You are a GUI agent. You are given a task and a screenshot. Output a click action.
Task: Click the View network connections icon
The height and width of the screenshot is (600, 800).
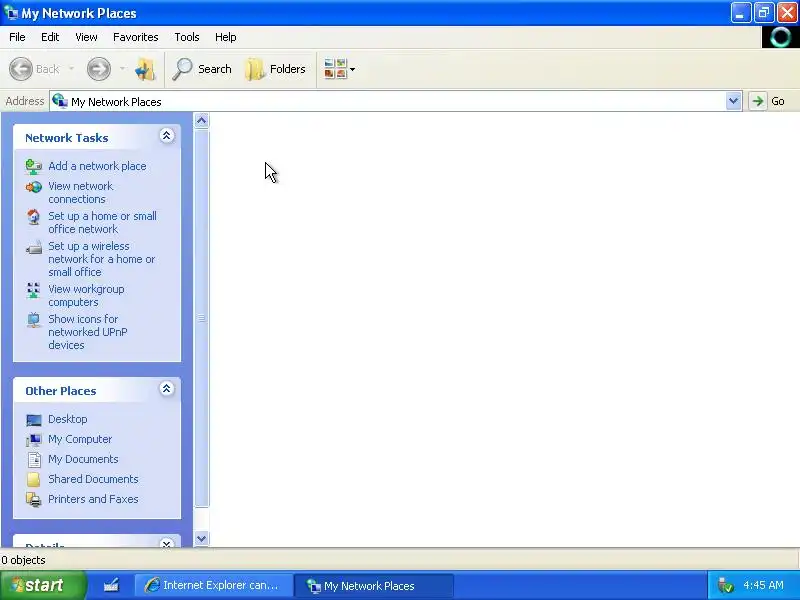pos(34,187)
